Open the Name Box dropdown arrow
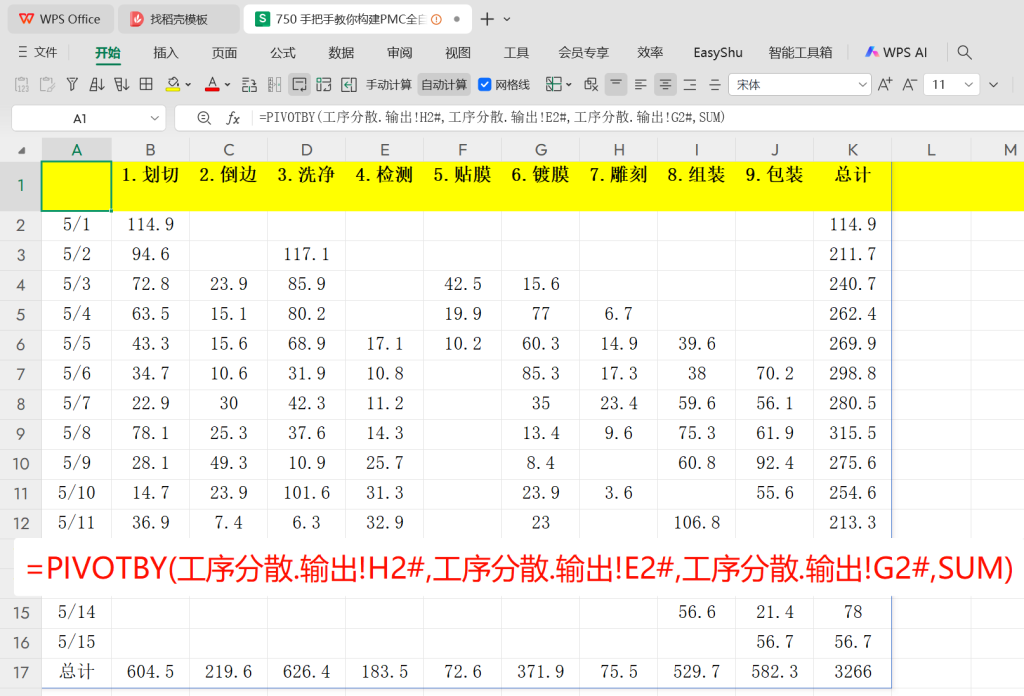The image size is (1024, 696). tap(154, 118)
